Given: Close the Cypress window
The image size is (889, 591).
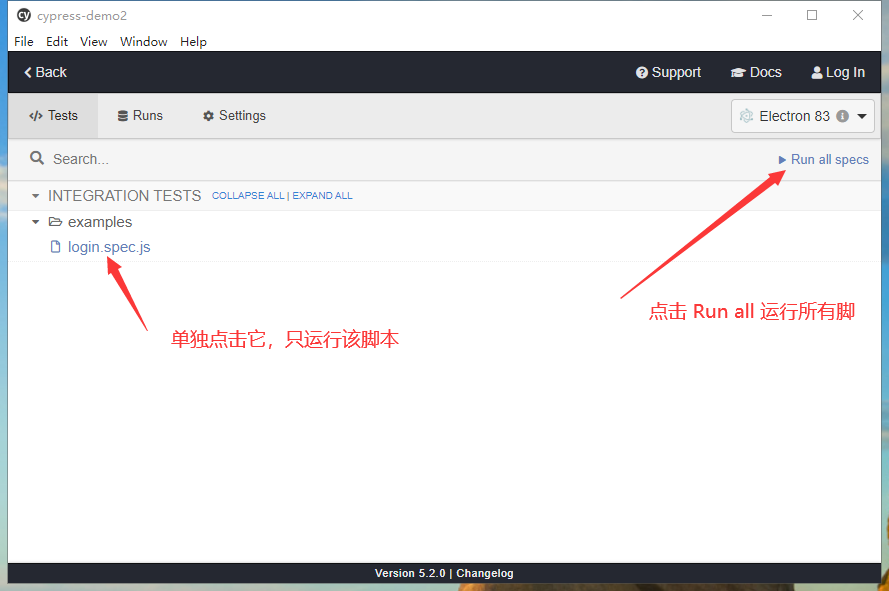Looking at the screenshot, I should pyautogui.click(x=858, y=15).
